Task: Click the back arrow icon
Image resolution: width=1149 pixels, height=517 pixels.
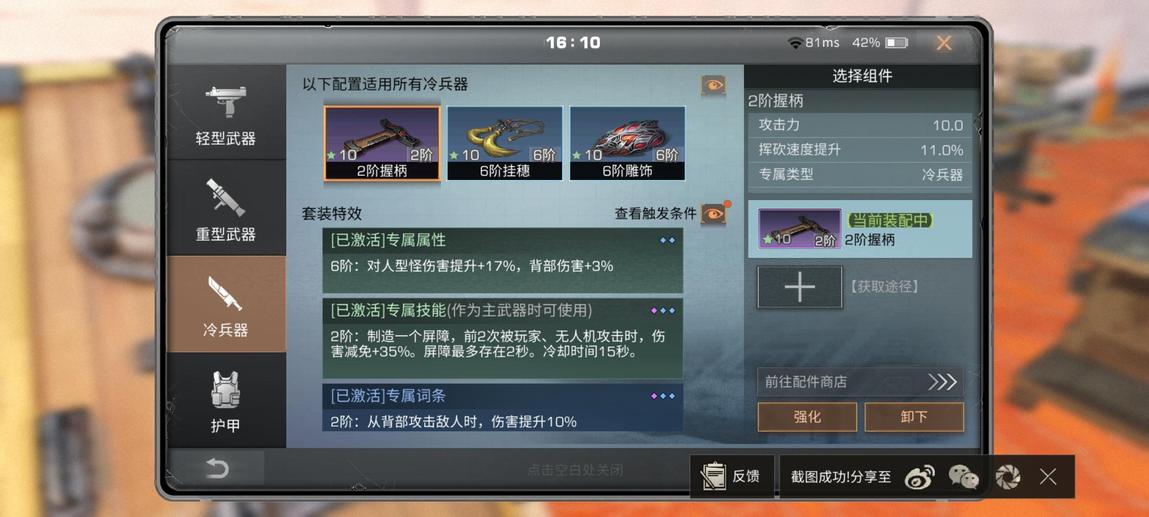Action: pyautogui.click(x=217, y=469)
